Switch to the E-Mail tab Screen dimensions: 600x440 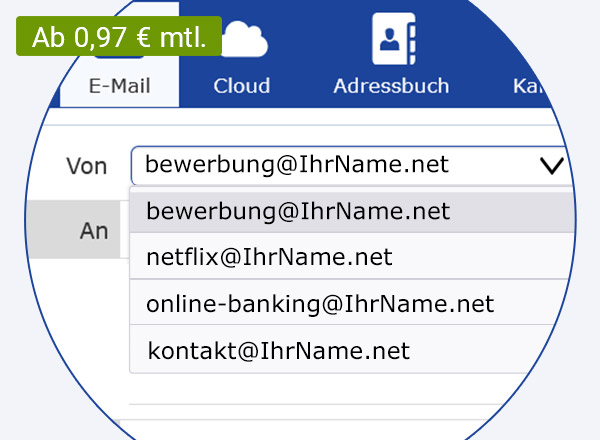click(x=119, y=86)
